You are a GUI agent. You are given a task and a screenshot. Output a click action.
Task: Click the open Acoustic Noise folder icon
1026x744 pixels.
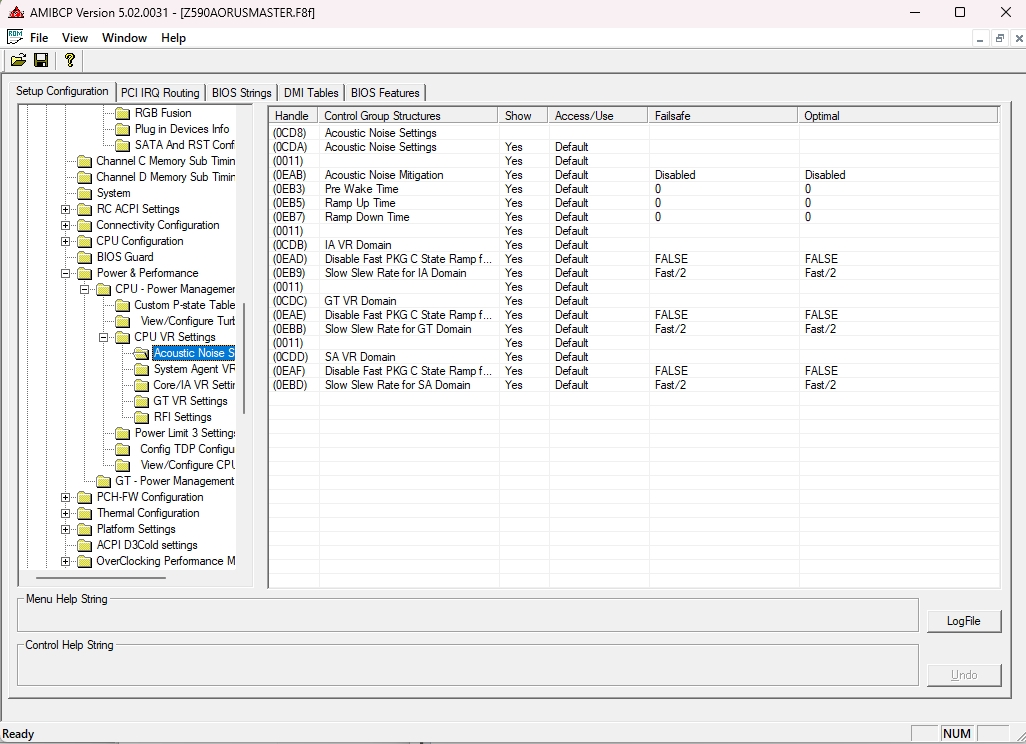(x=141, y=354)
